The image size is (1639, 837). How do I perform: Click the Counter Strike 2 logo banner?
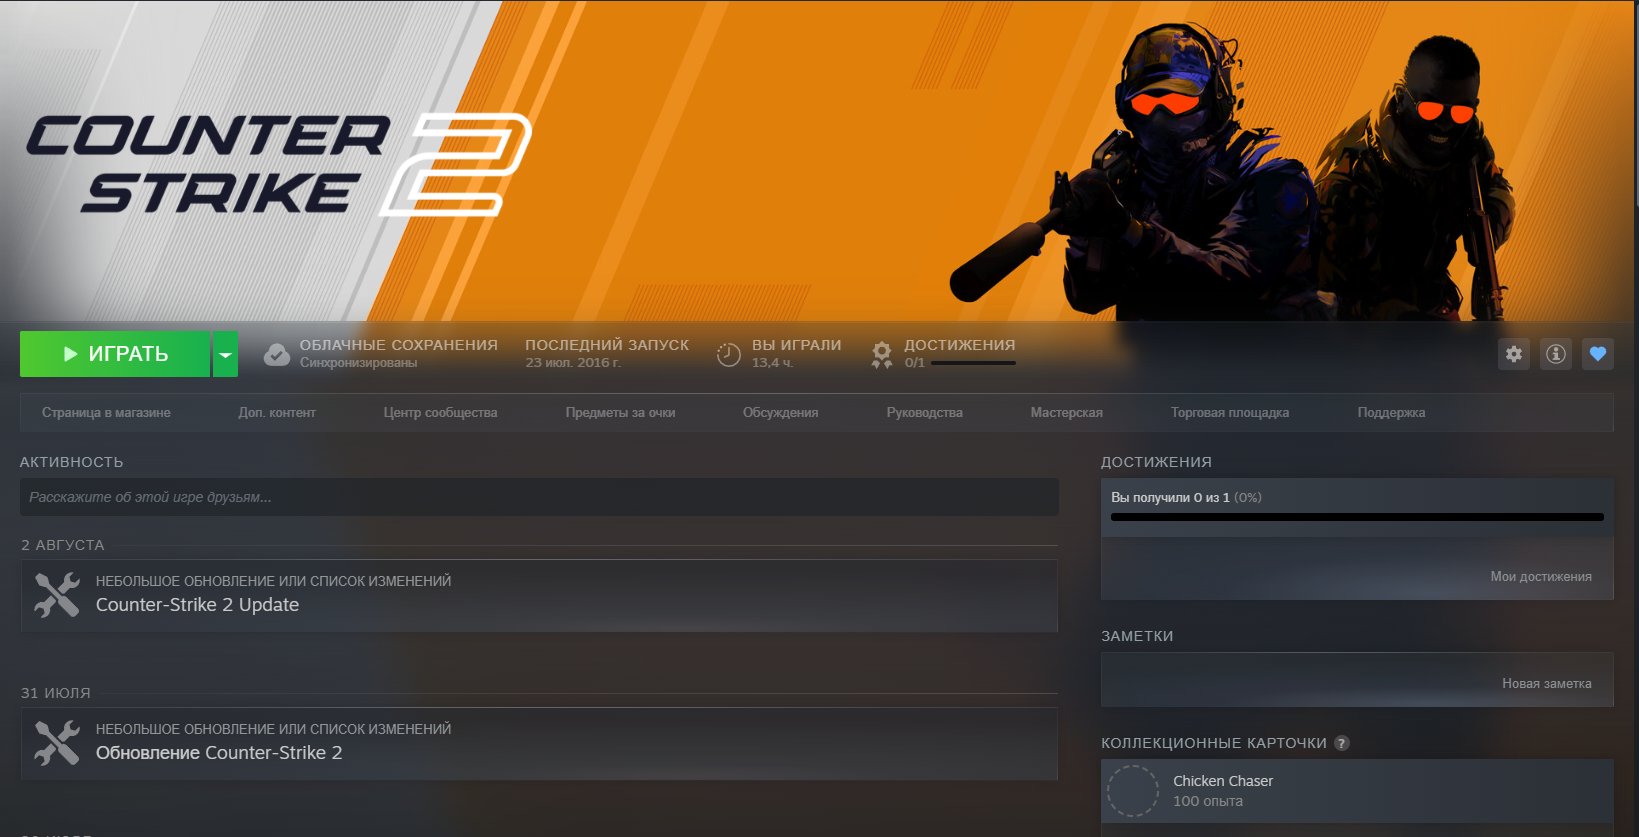[278, 165]
